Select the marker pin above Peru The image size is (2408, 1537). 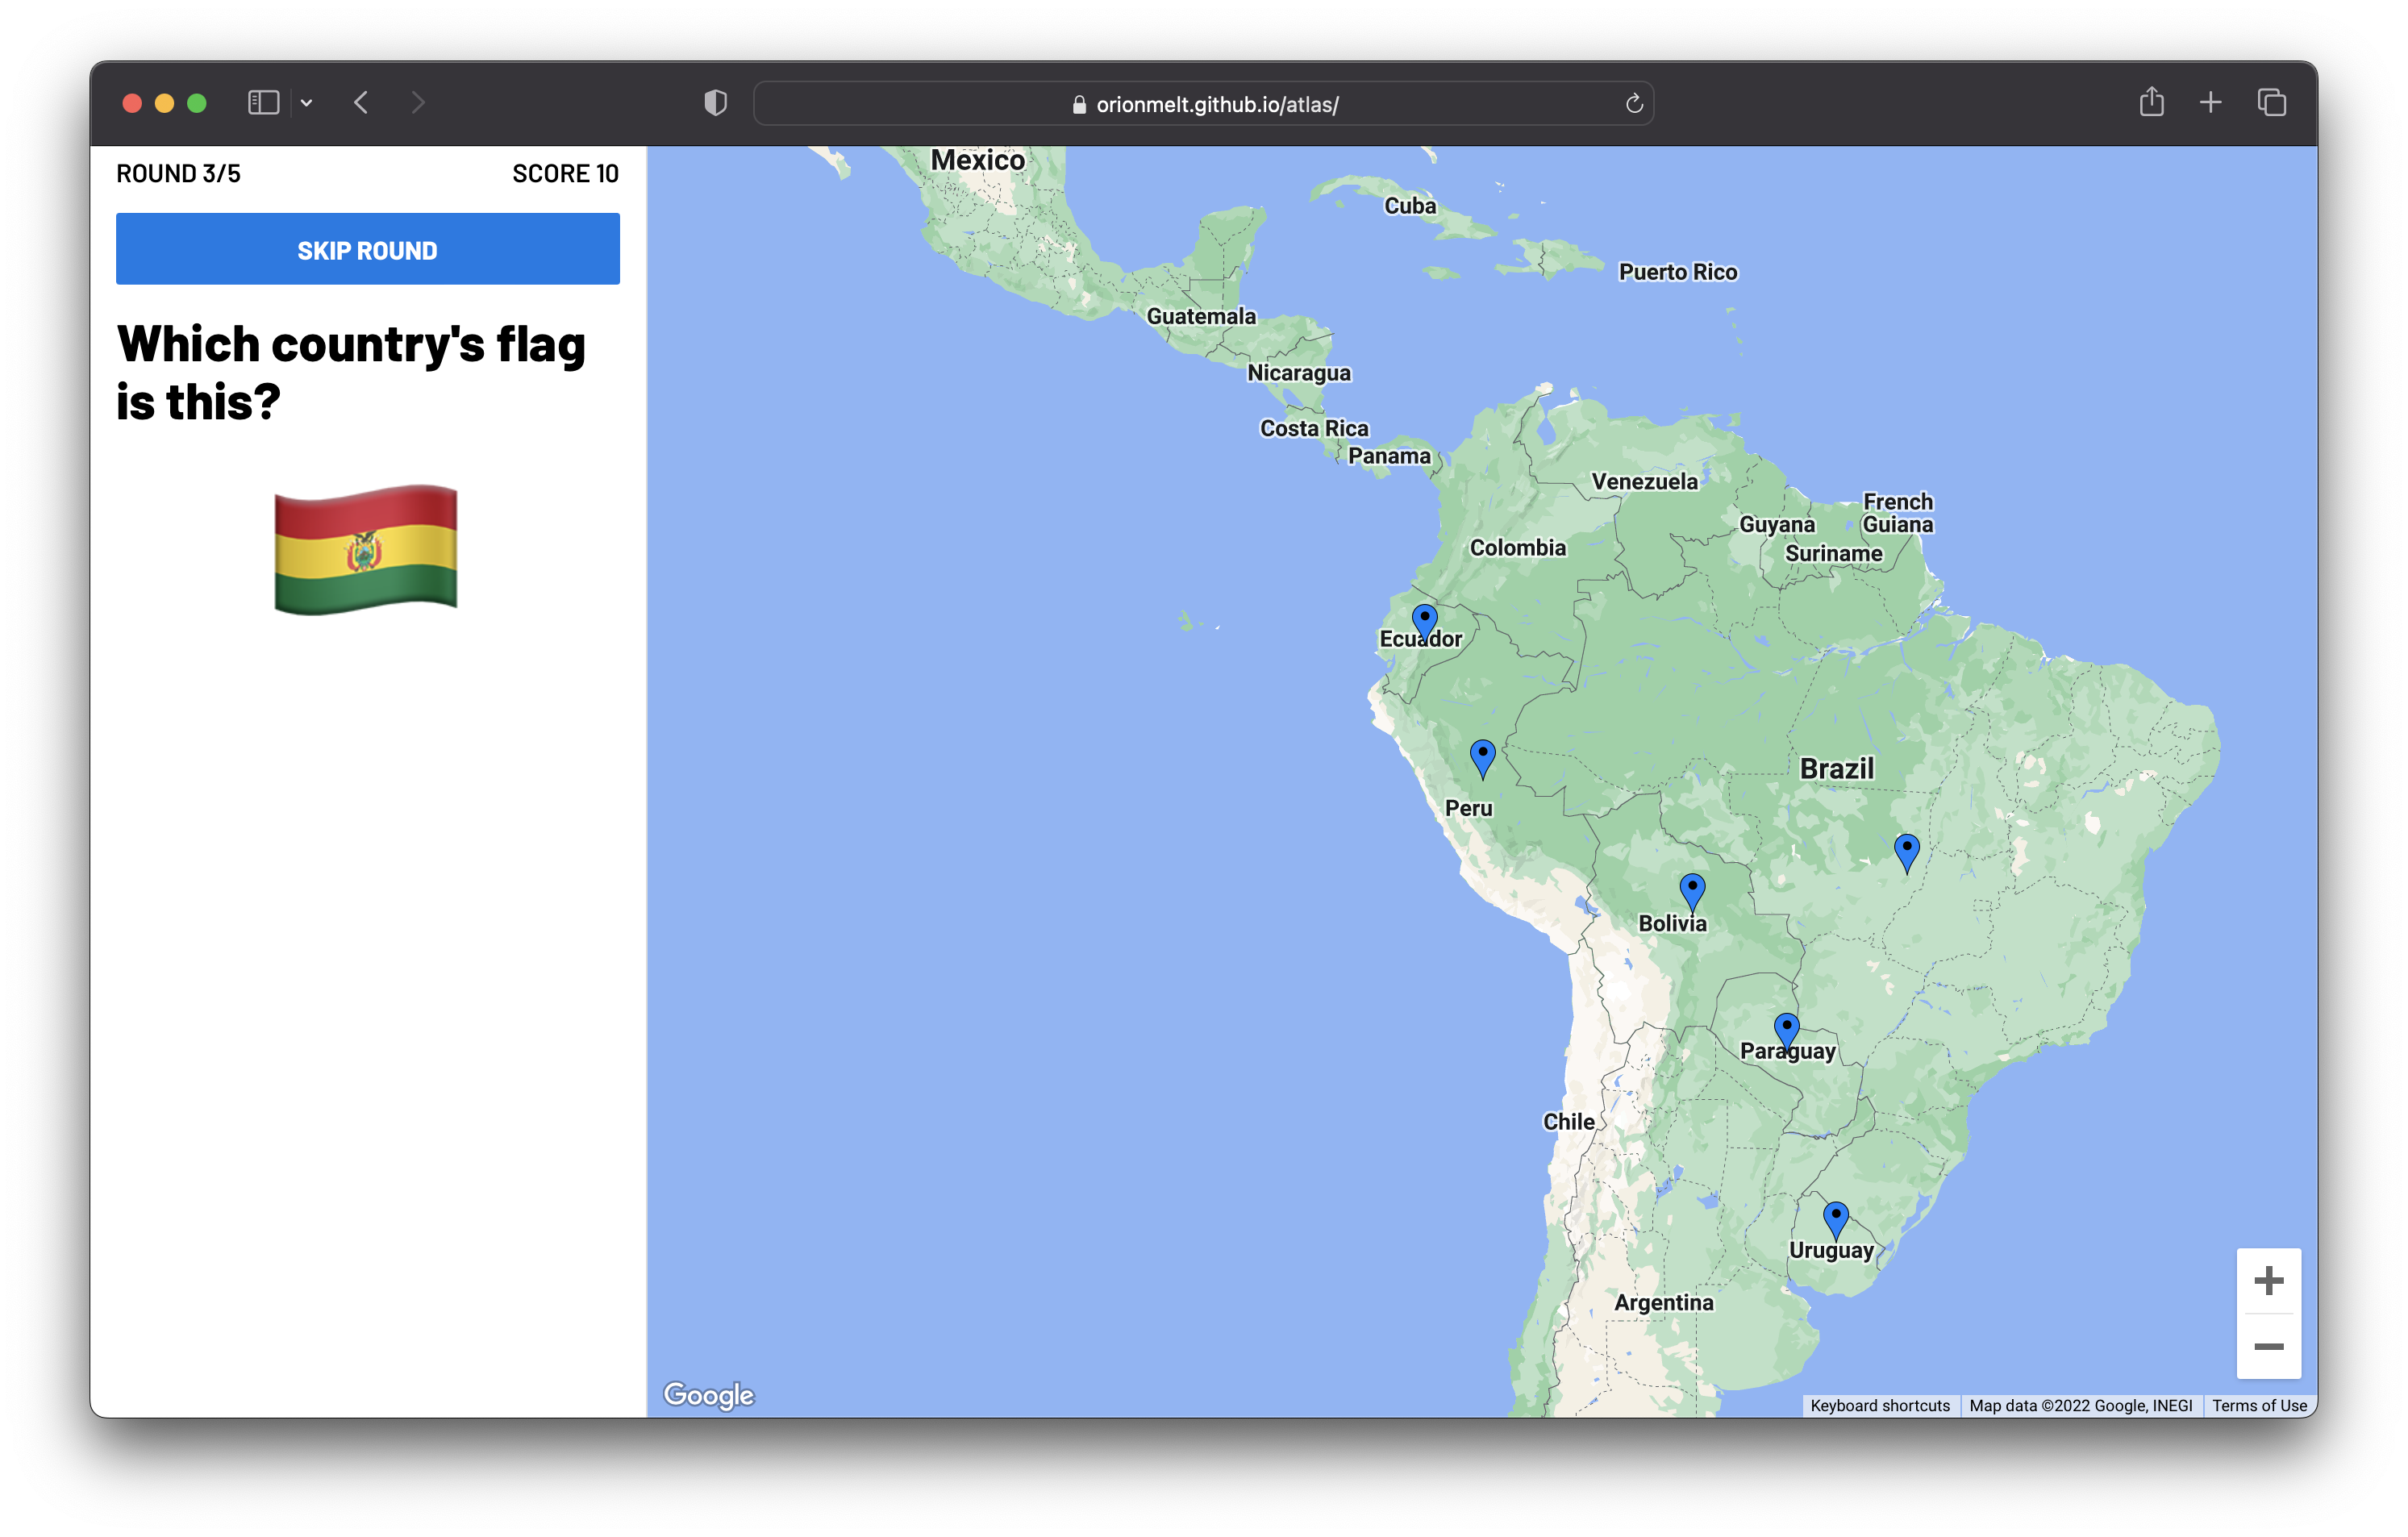tap(1482, 756)
